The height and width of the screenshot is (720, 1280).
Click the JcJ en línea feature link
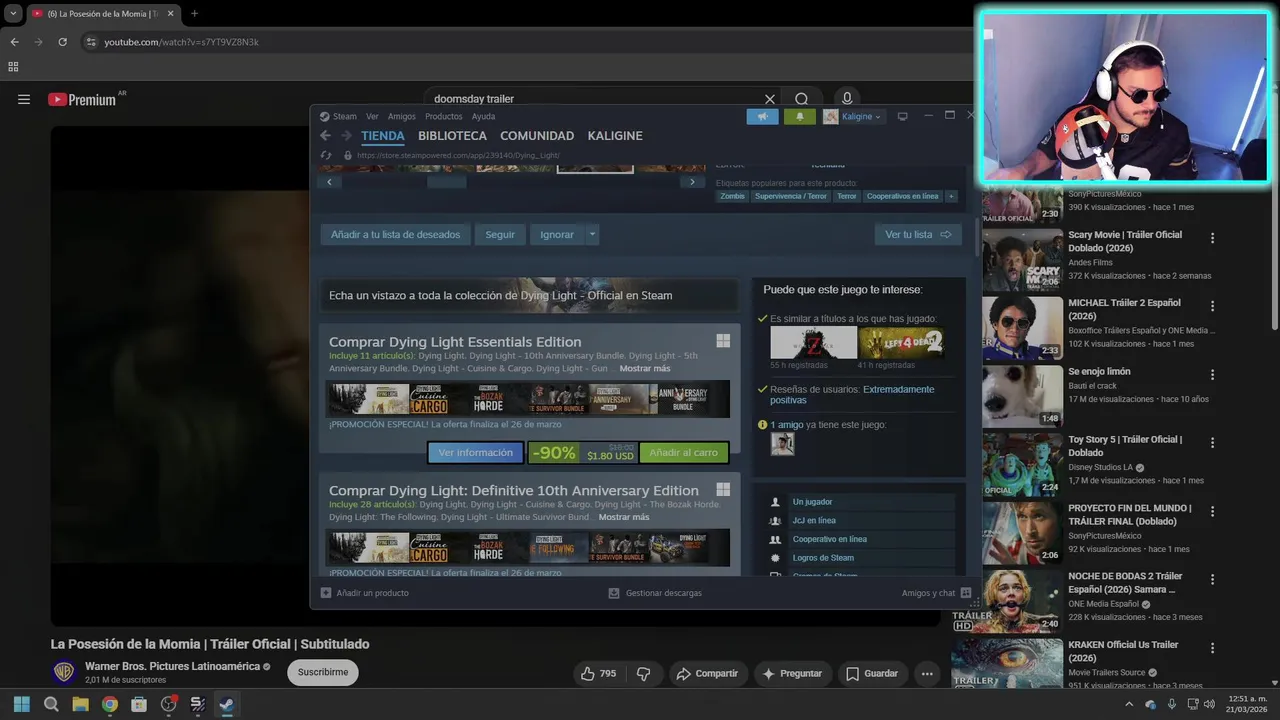pyautogui.click(x=814, y=521)
